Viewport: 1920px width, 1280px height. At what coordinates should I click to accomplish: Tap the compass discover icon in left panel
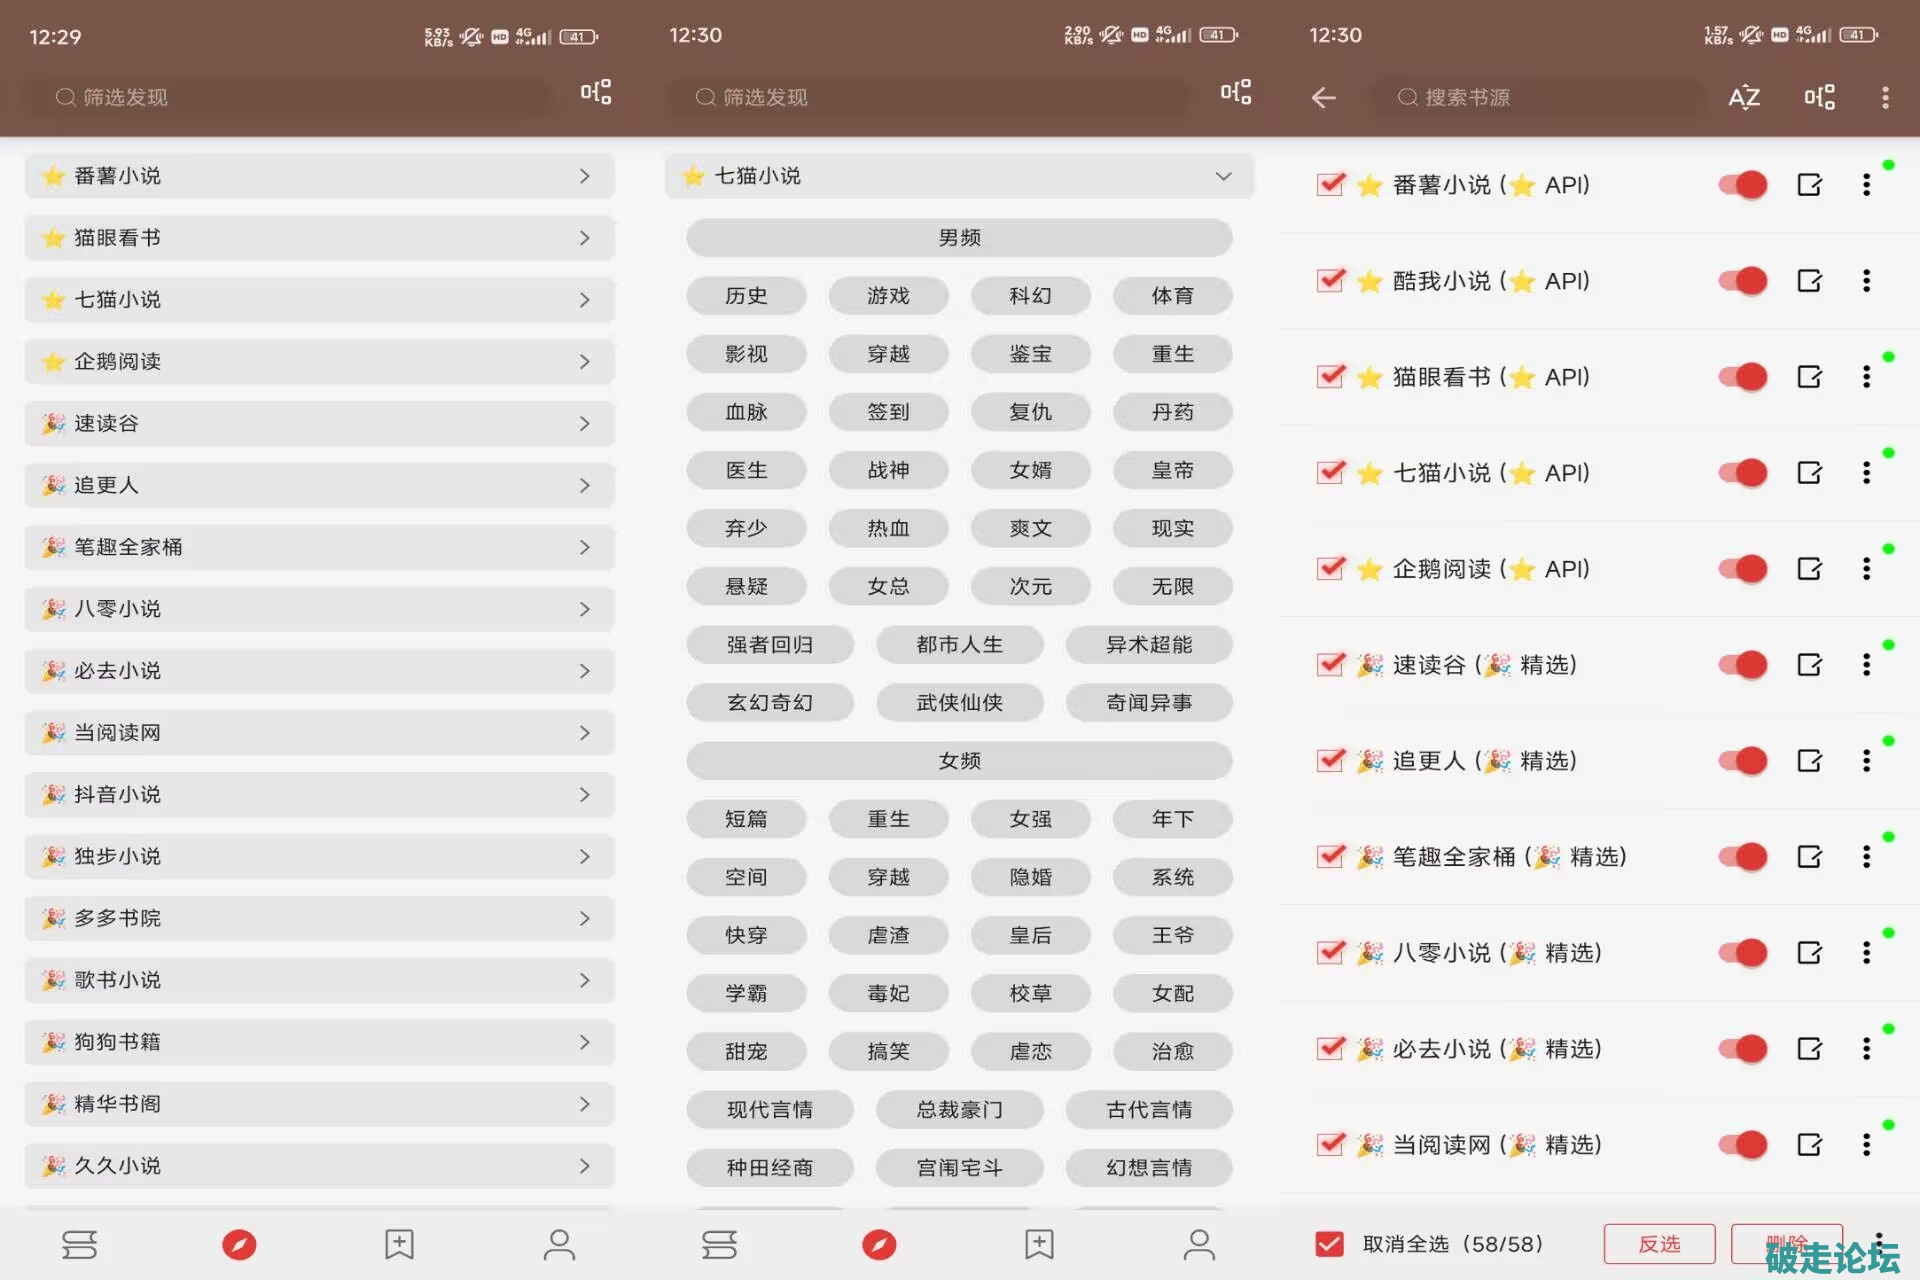tap(239, 1244)
